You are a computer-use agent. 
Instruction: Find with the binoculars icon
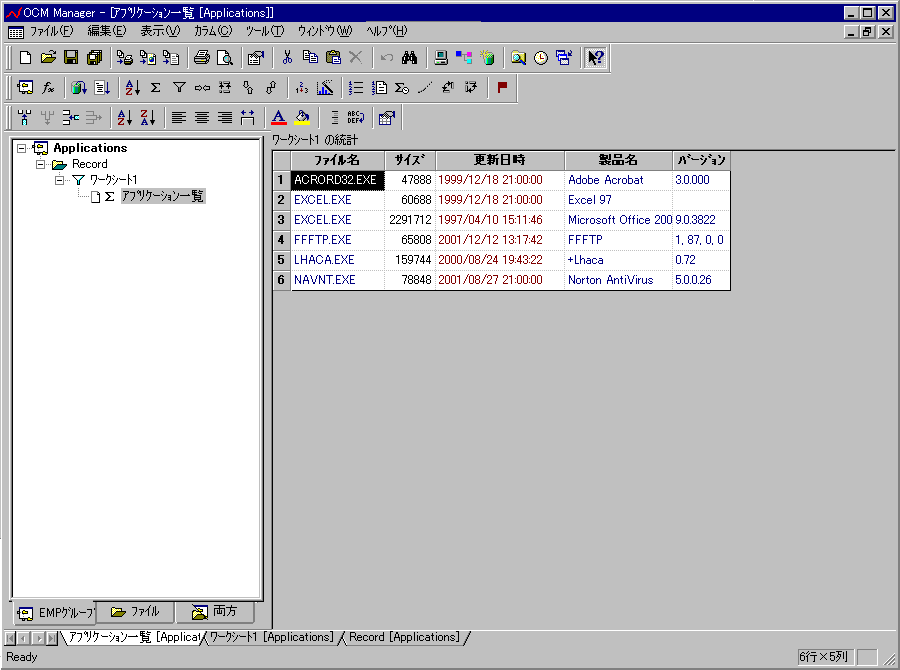[x=409, y=57]
